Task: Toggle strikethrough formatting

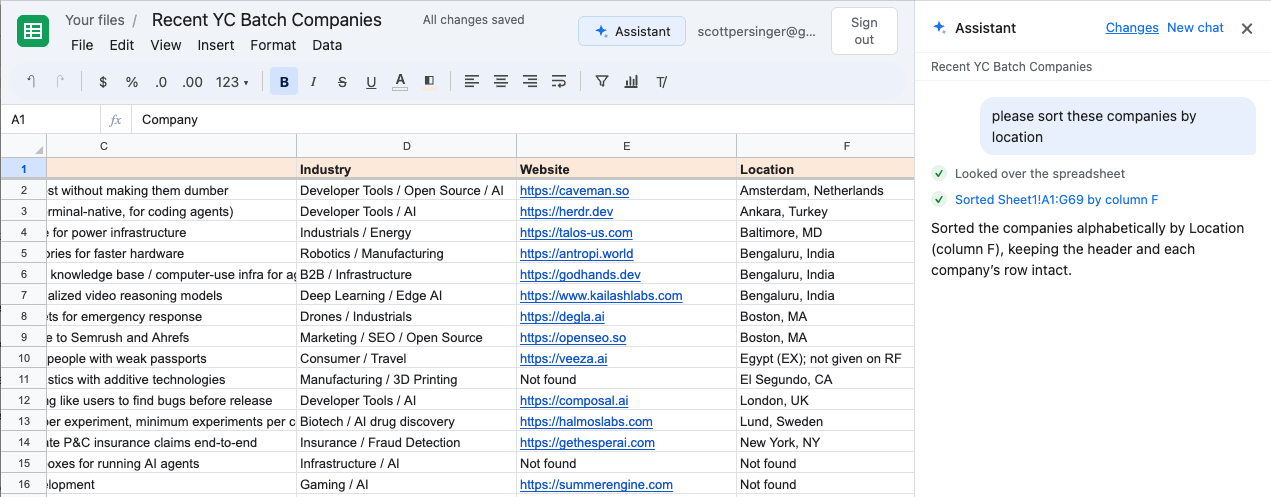Action: click(x=342, y=82)
